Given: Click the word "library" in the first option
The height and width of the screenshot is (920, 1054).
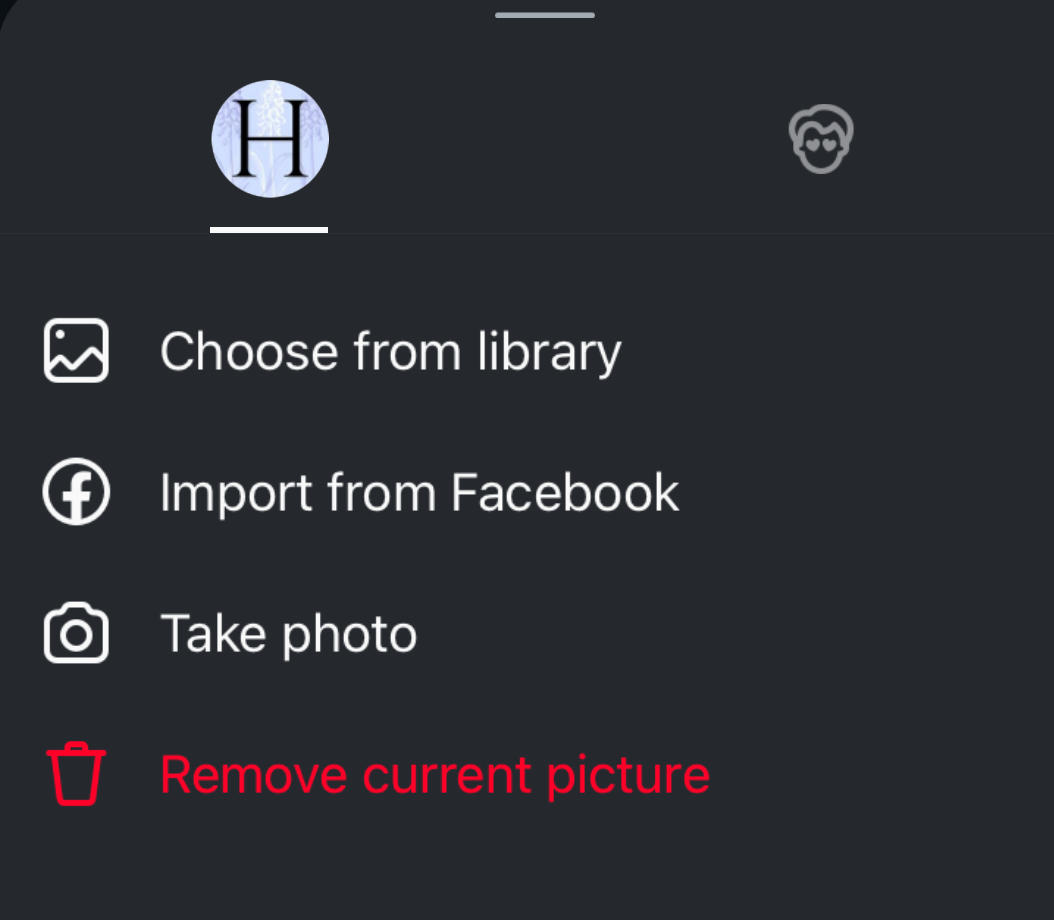Looking at the screenshot, I should click(549, 351).
